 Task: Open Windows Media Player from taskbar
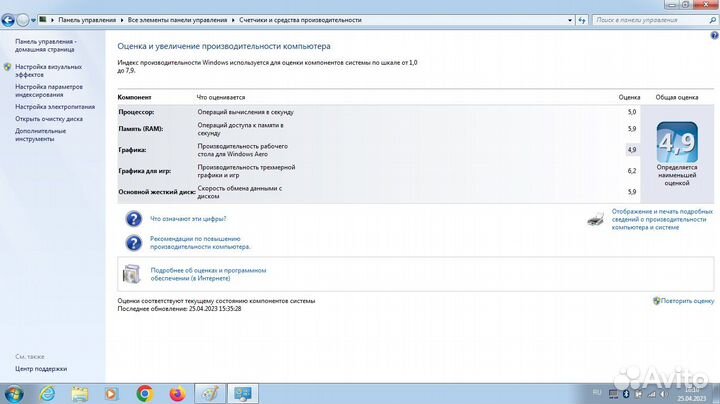point(112,394)
